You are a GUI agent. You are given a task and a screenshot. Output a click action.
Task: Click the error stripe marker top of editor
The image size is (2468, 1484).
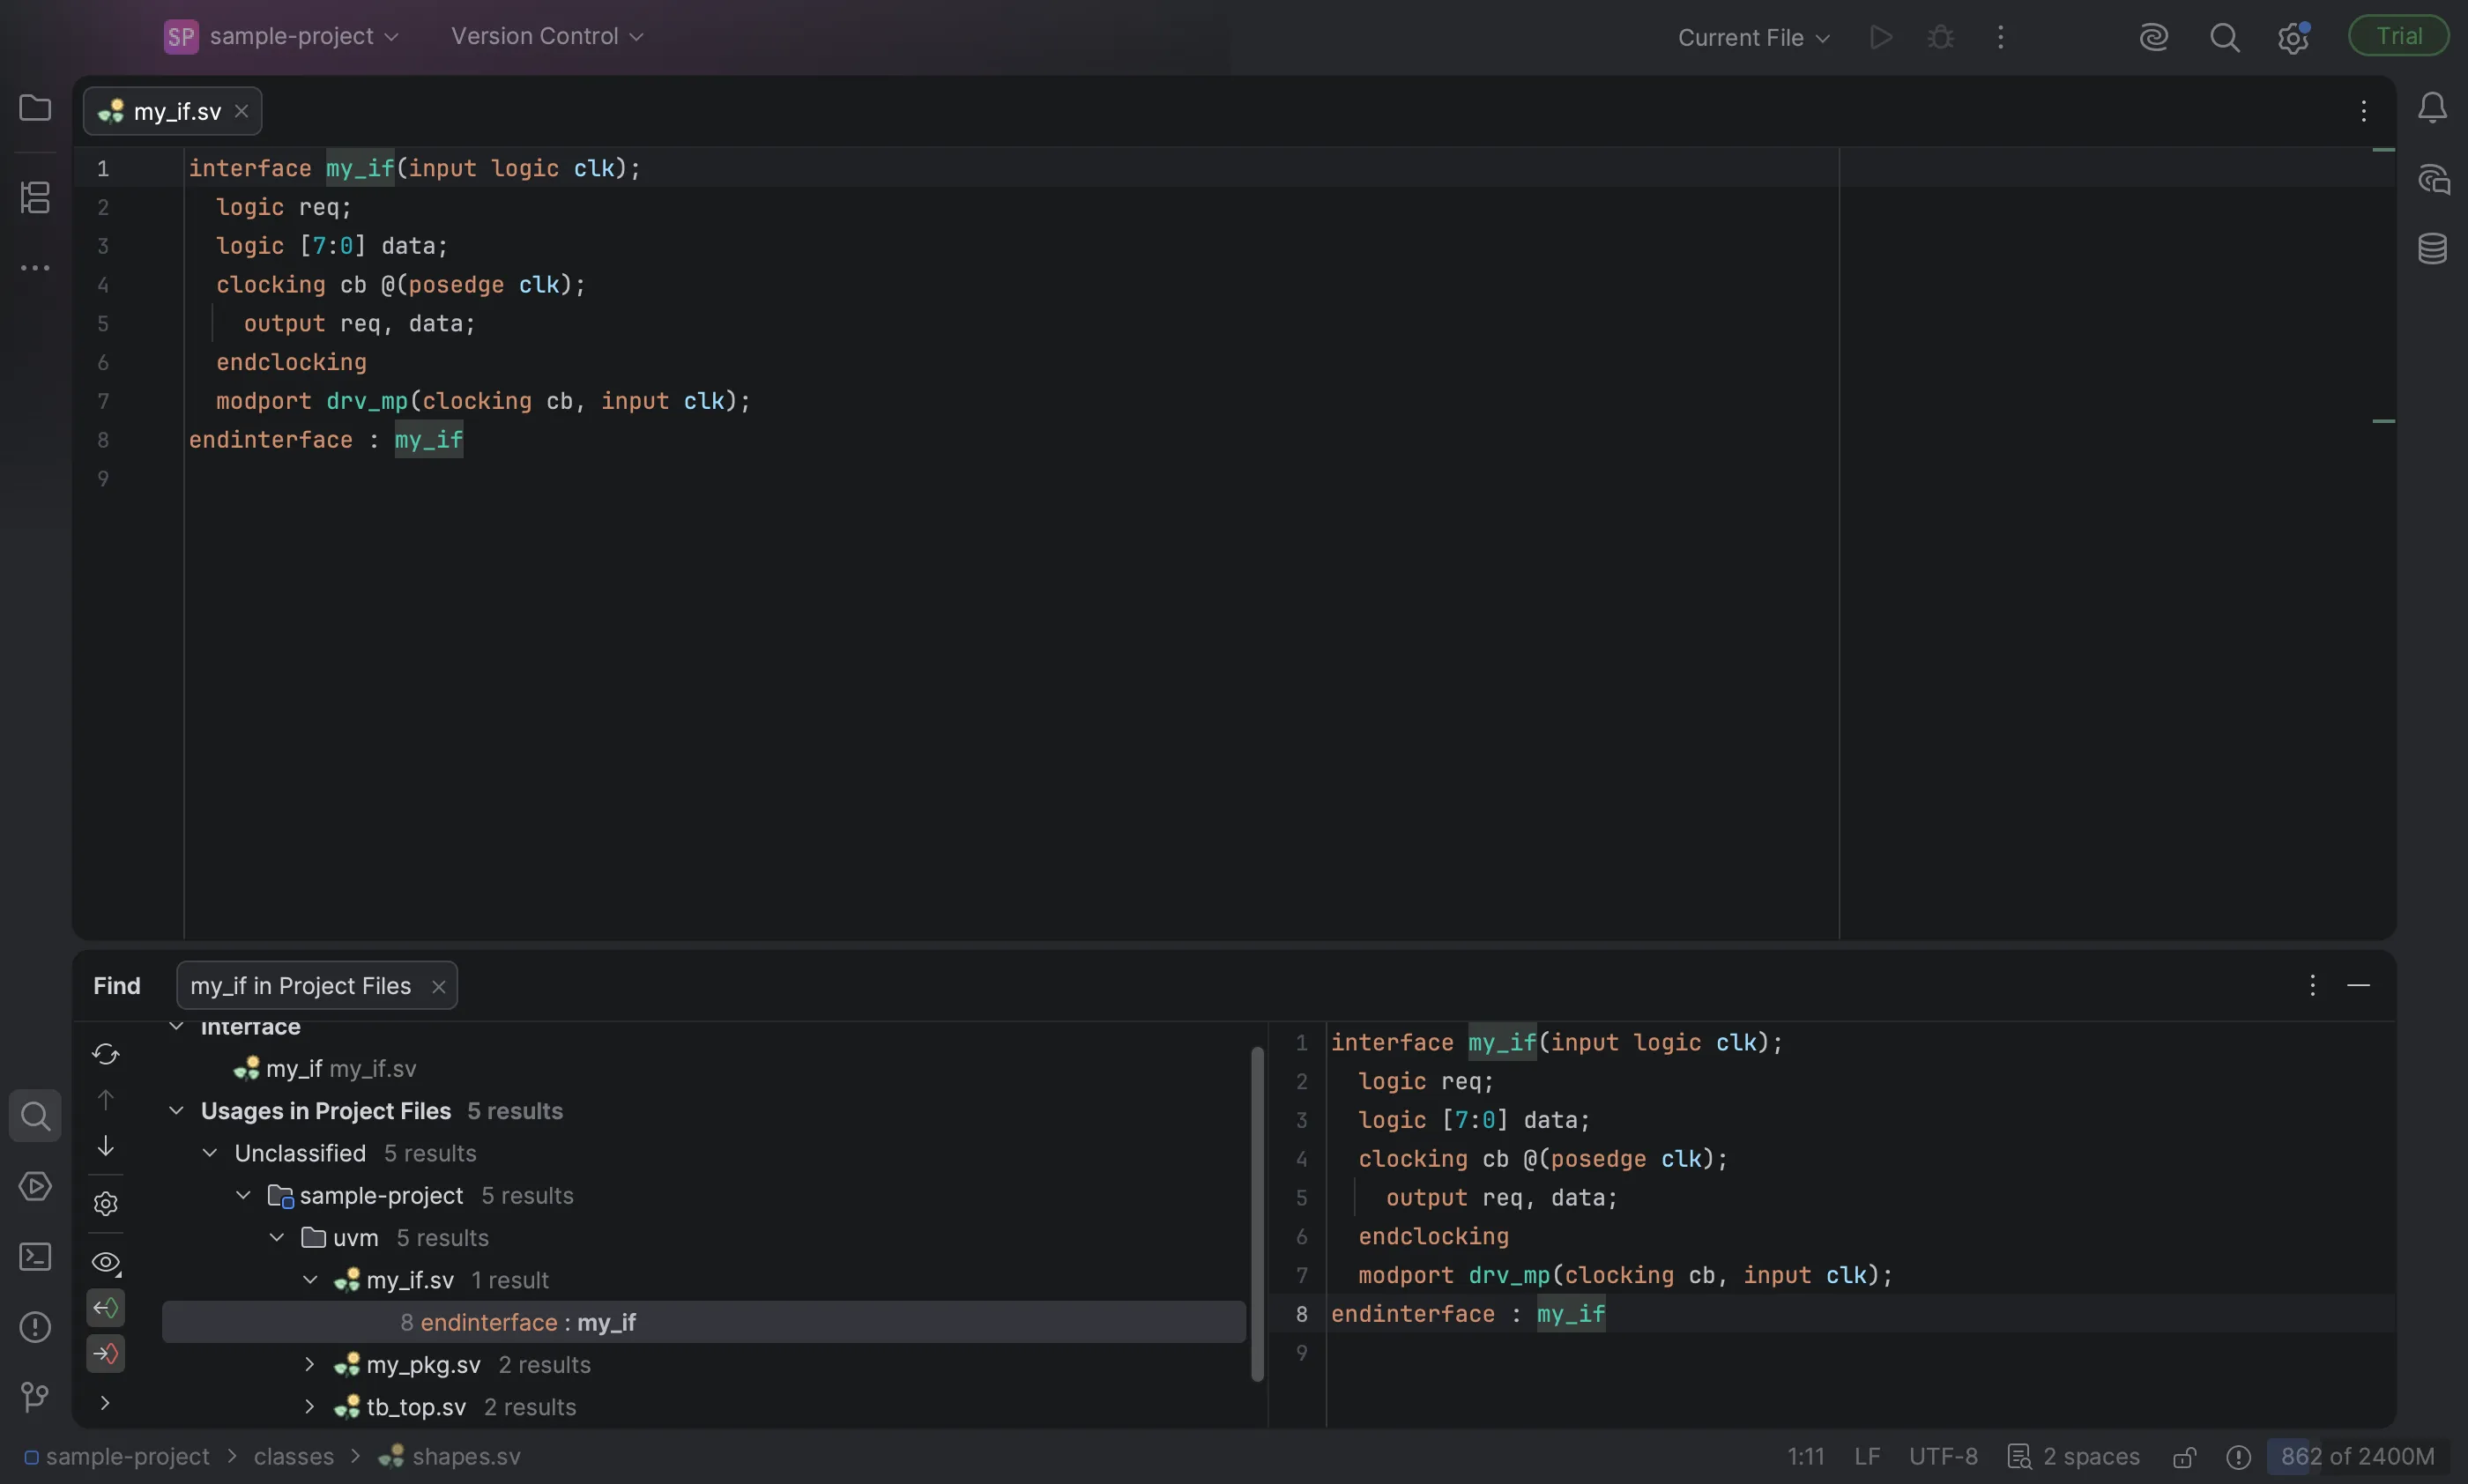(2383, 150)
